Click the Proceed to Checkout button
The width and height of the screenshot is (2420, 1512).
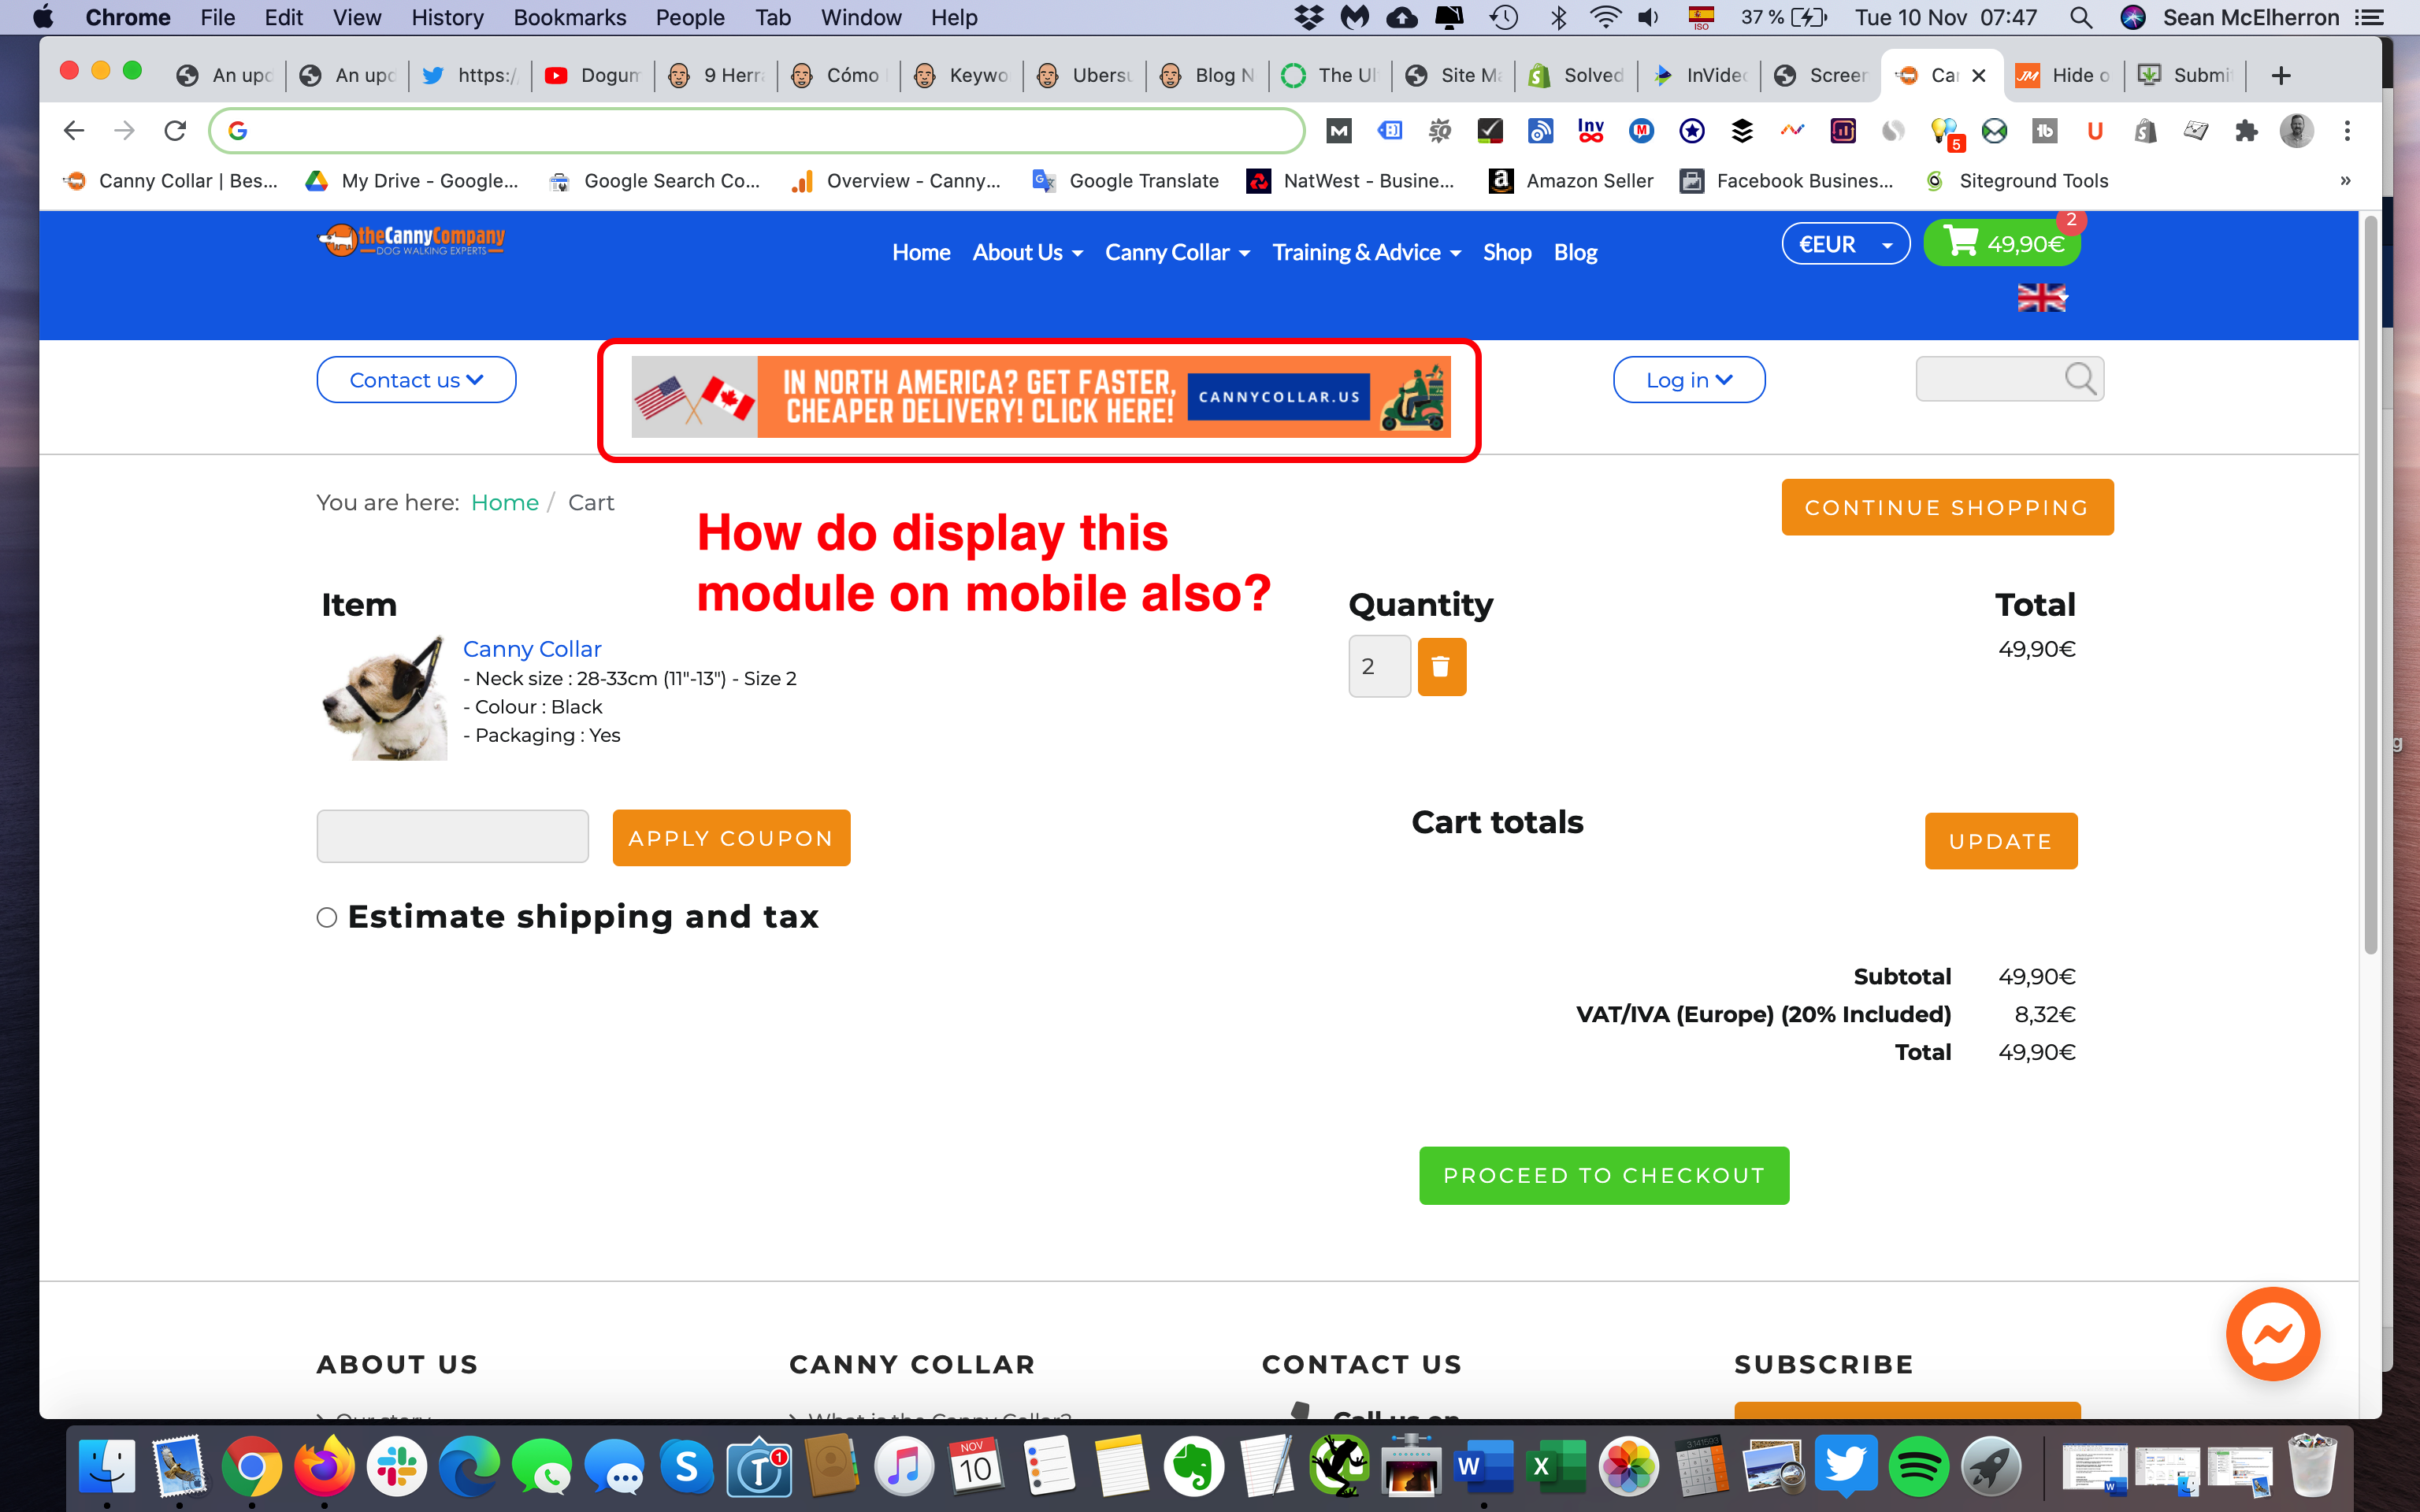click(x=1603, y=1175)
